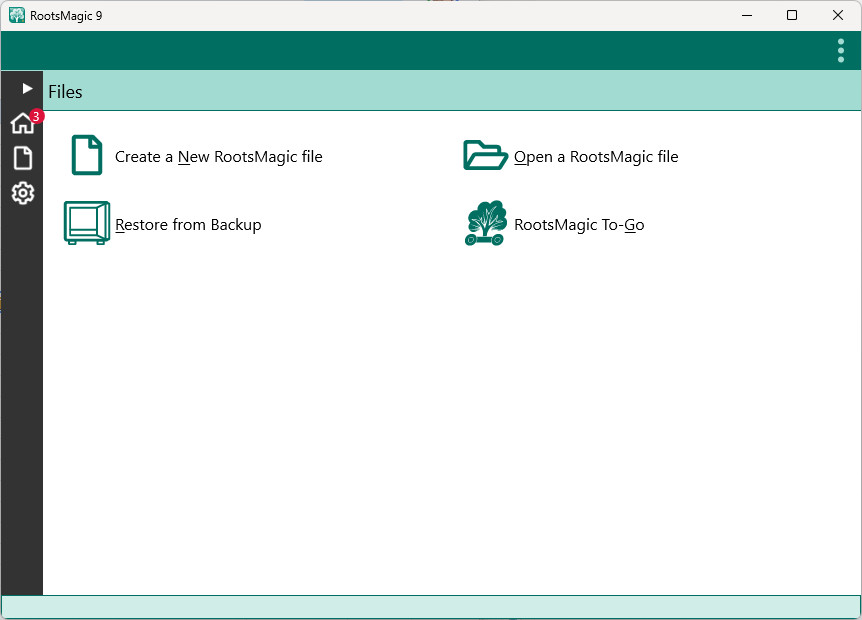Click the status bar at window bottom

click(x=430, y=607)
